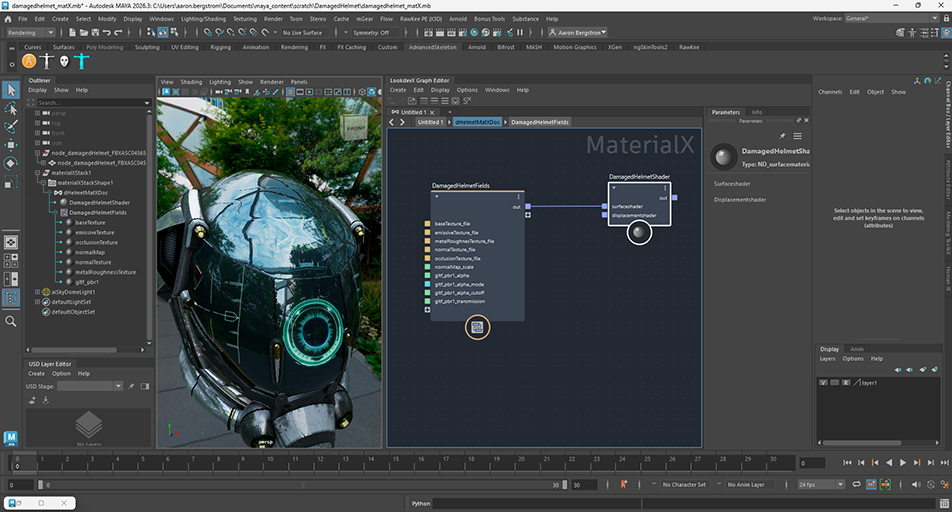Open the USD Stage dropdown

90,386
